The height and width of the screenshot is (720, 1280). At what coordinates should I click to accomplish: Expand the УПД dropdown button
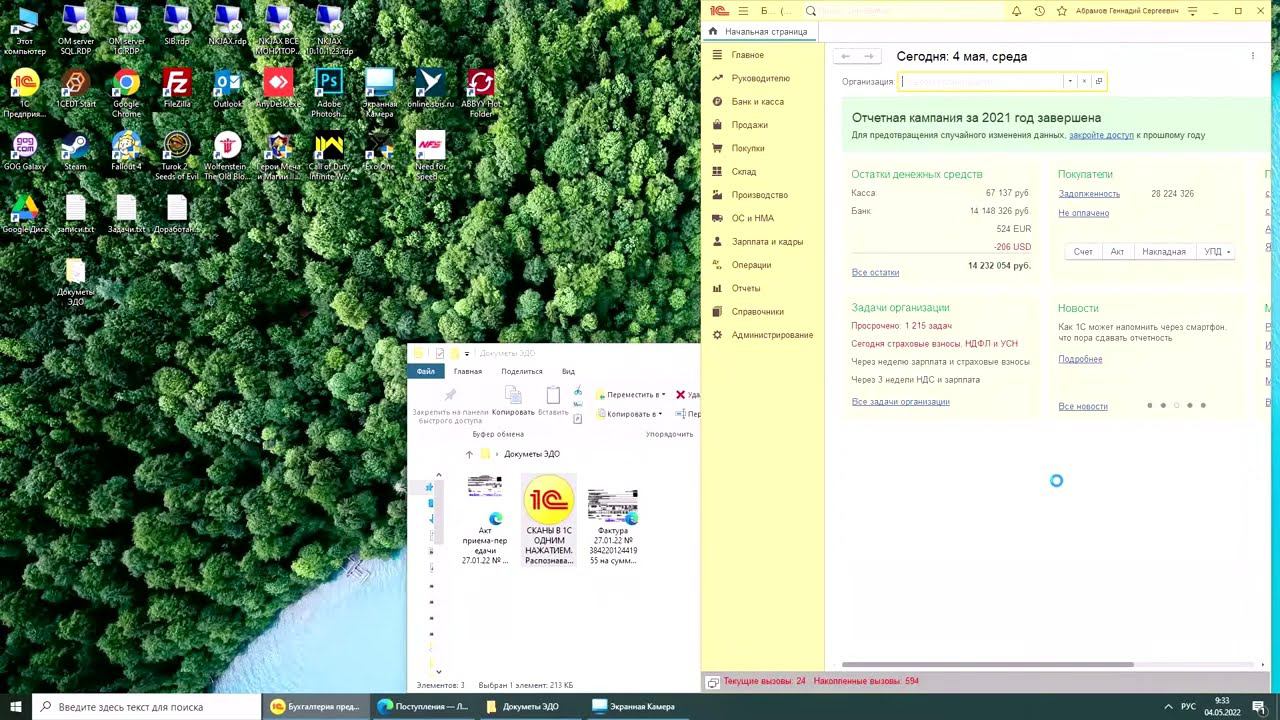tap(1216, 252)
